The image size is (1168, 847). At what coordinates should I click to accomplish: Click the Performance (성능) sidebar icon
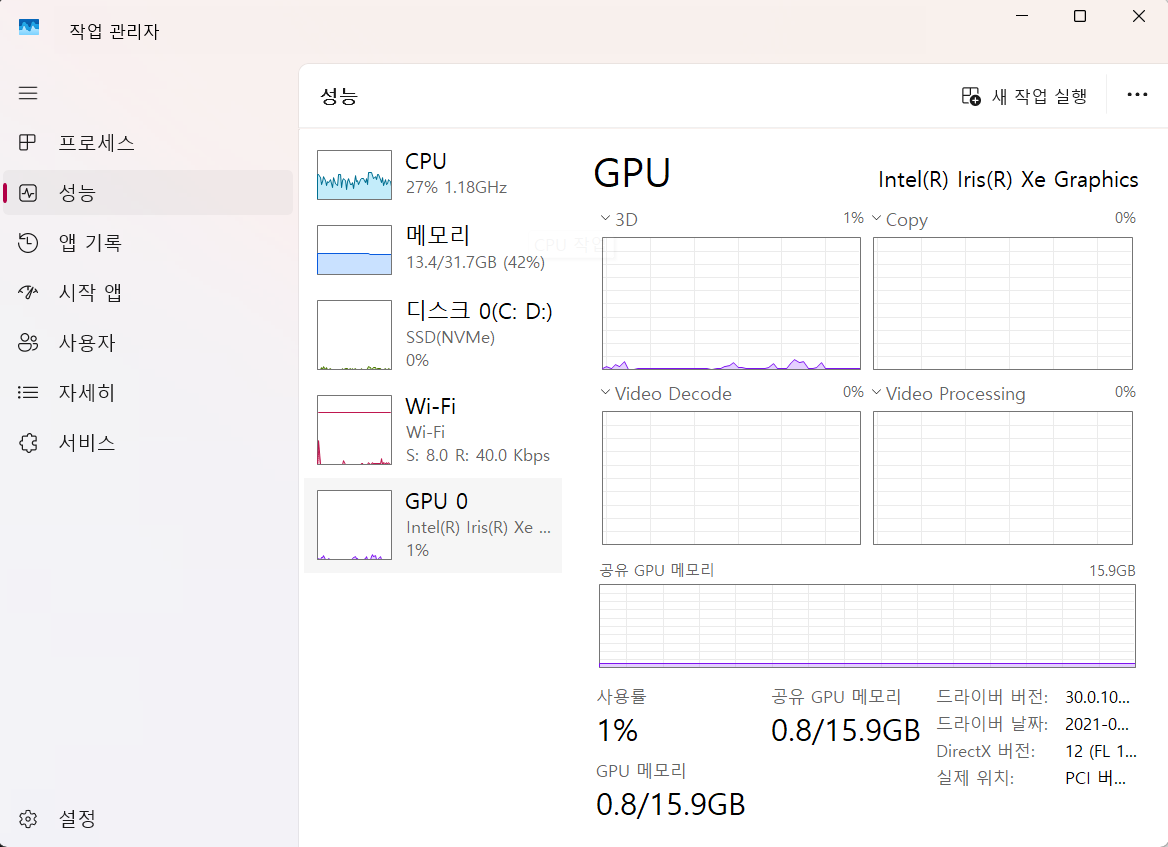[x=28, y=193]
